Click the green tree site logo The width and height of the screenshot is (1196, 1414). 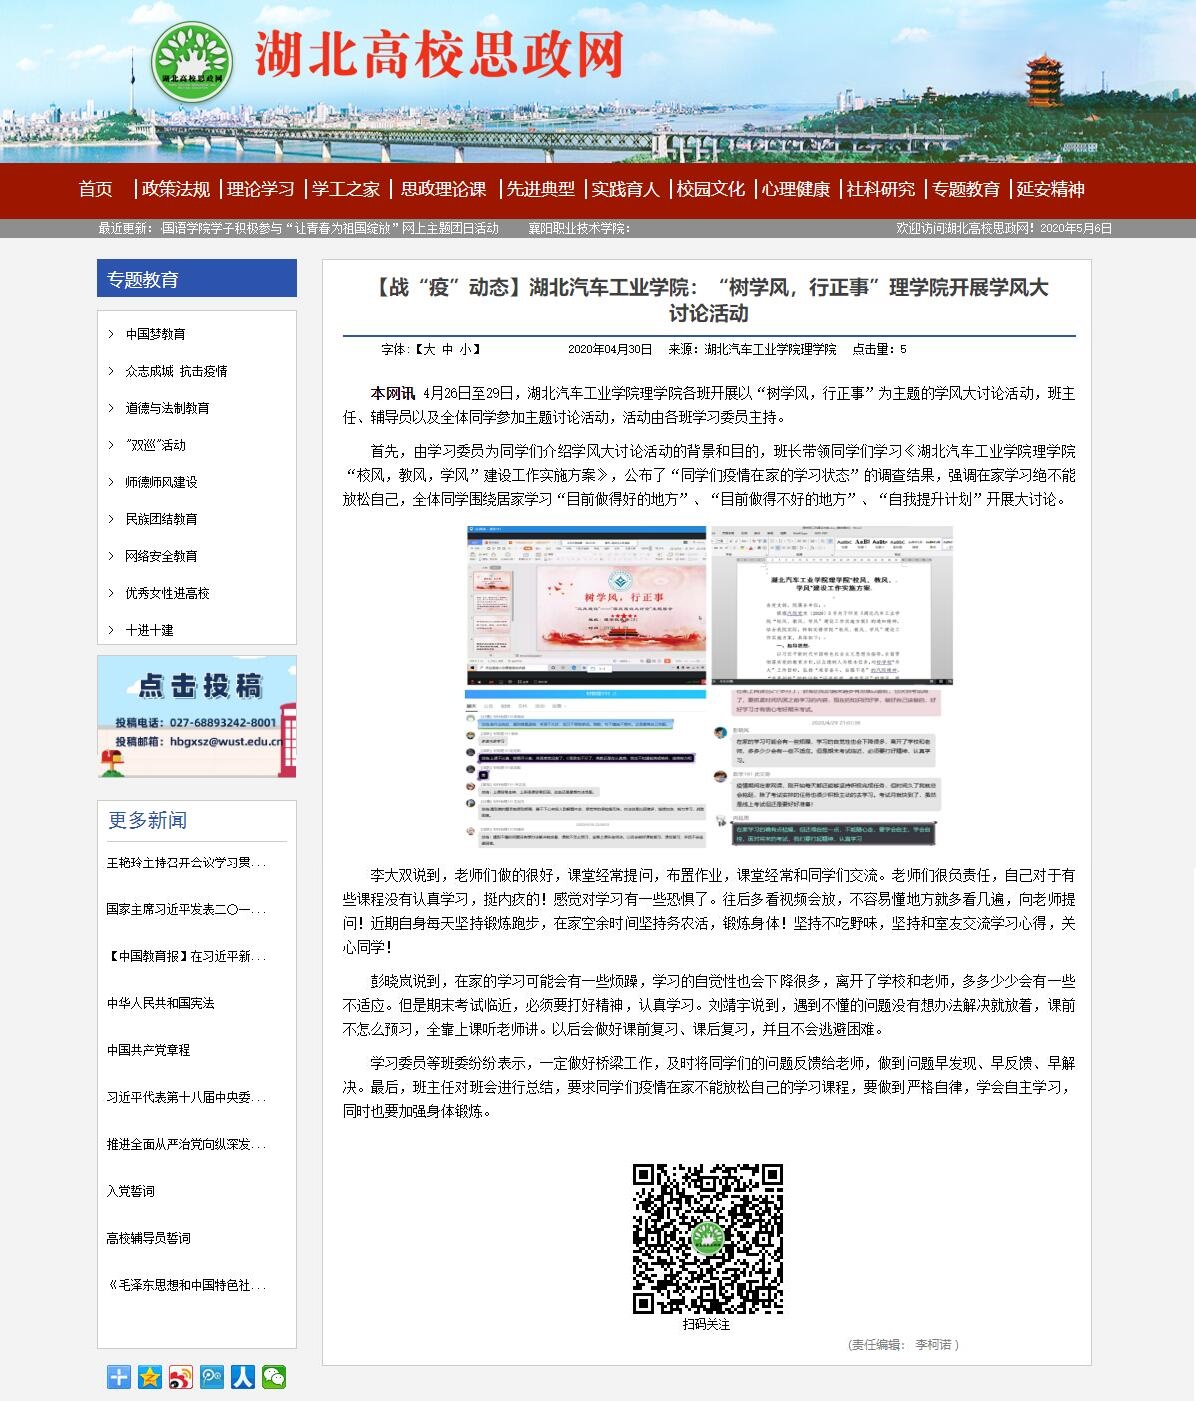(x=193, y=61)
